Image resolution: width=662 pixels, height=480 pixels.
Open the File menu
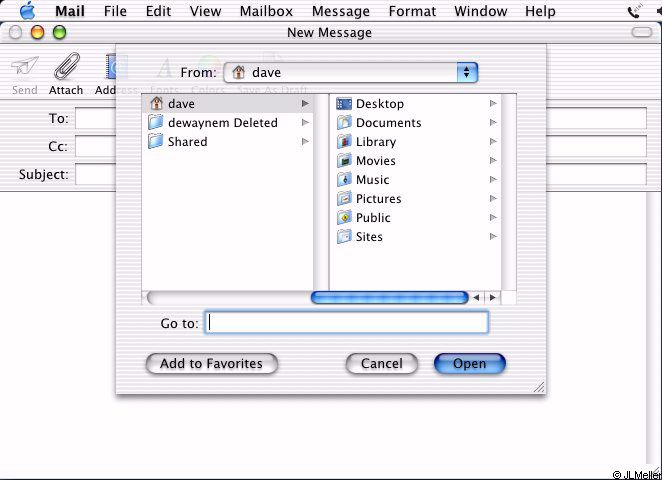click(x=115, y=11)
